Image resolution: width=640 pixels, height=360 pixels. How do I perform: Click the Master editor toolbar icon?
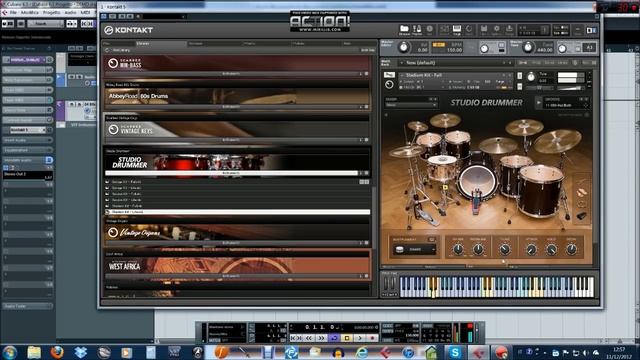tap(417, 29)
